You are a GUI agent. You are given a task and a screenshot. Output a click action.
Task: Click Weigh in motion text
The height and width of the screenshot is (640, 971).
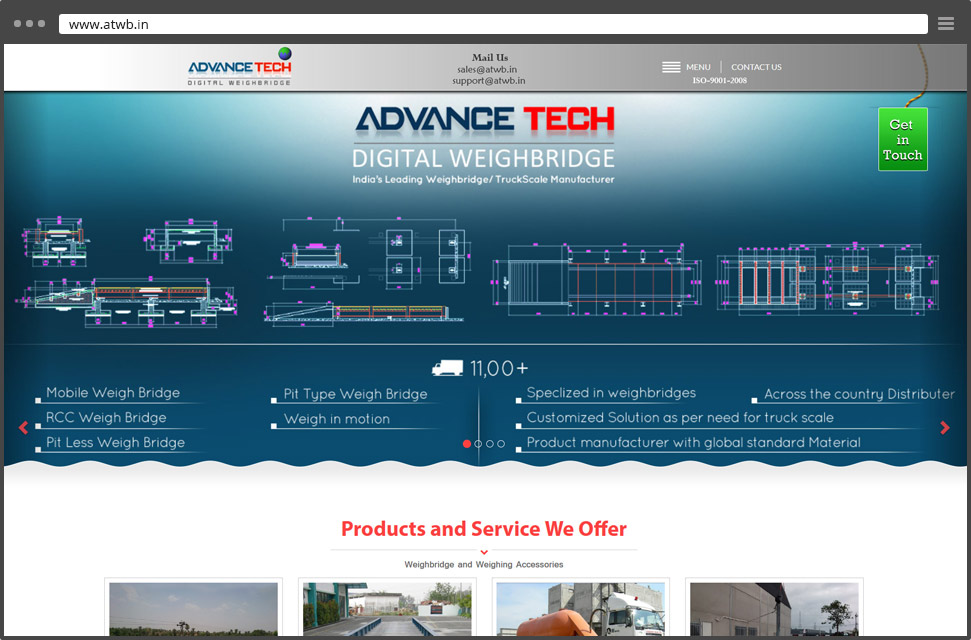(x=337, y=419)
